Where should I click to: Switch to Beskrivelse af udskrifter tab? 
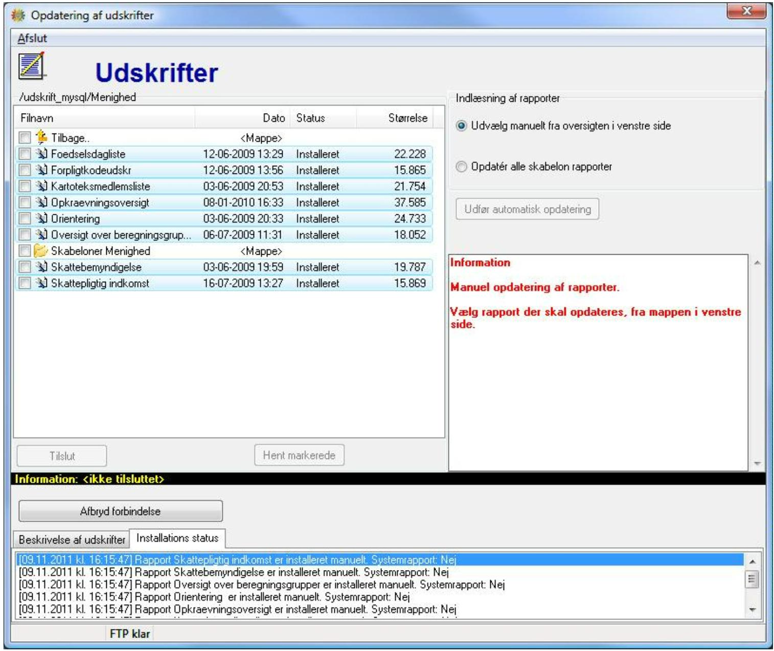(72, 539)
